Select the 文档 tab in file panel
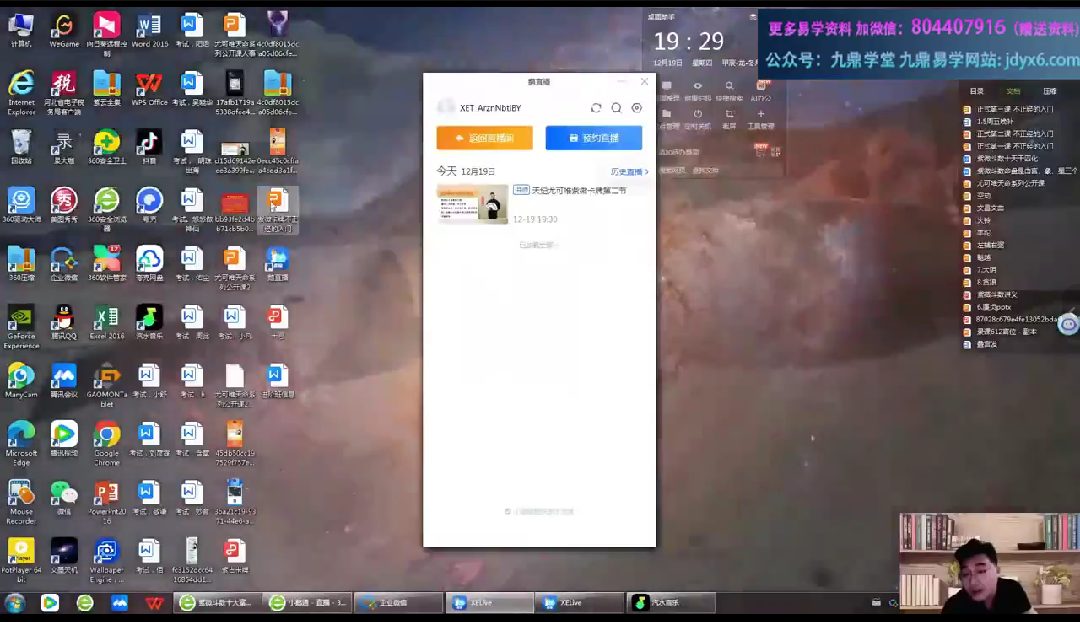The width and height of the screenshot is (1080, 622). (x=1013, y=91)
